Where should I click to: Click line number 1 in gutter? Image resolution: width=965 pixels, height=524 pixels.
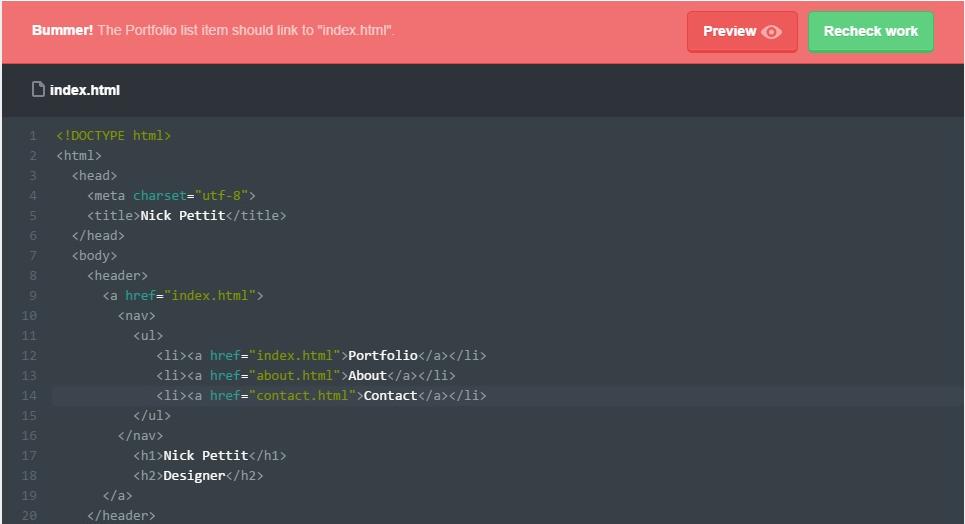tap(33, 136)
